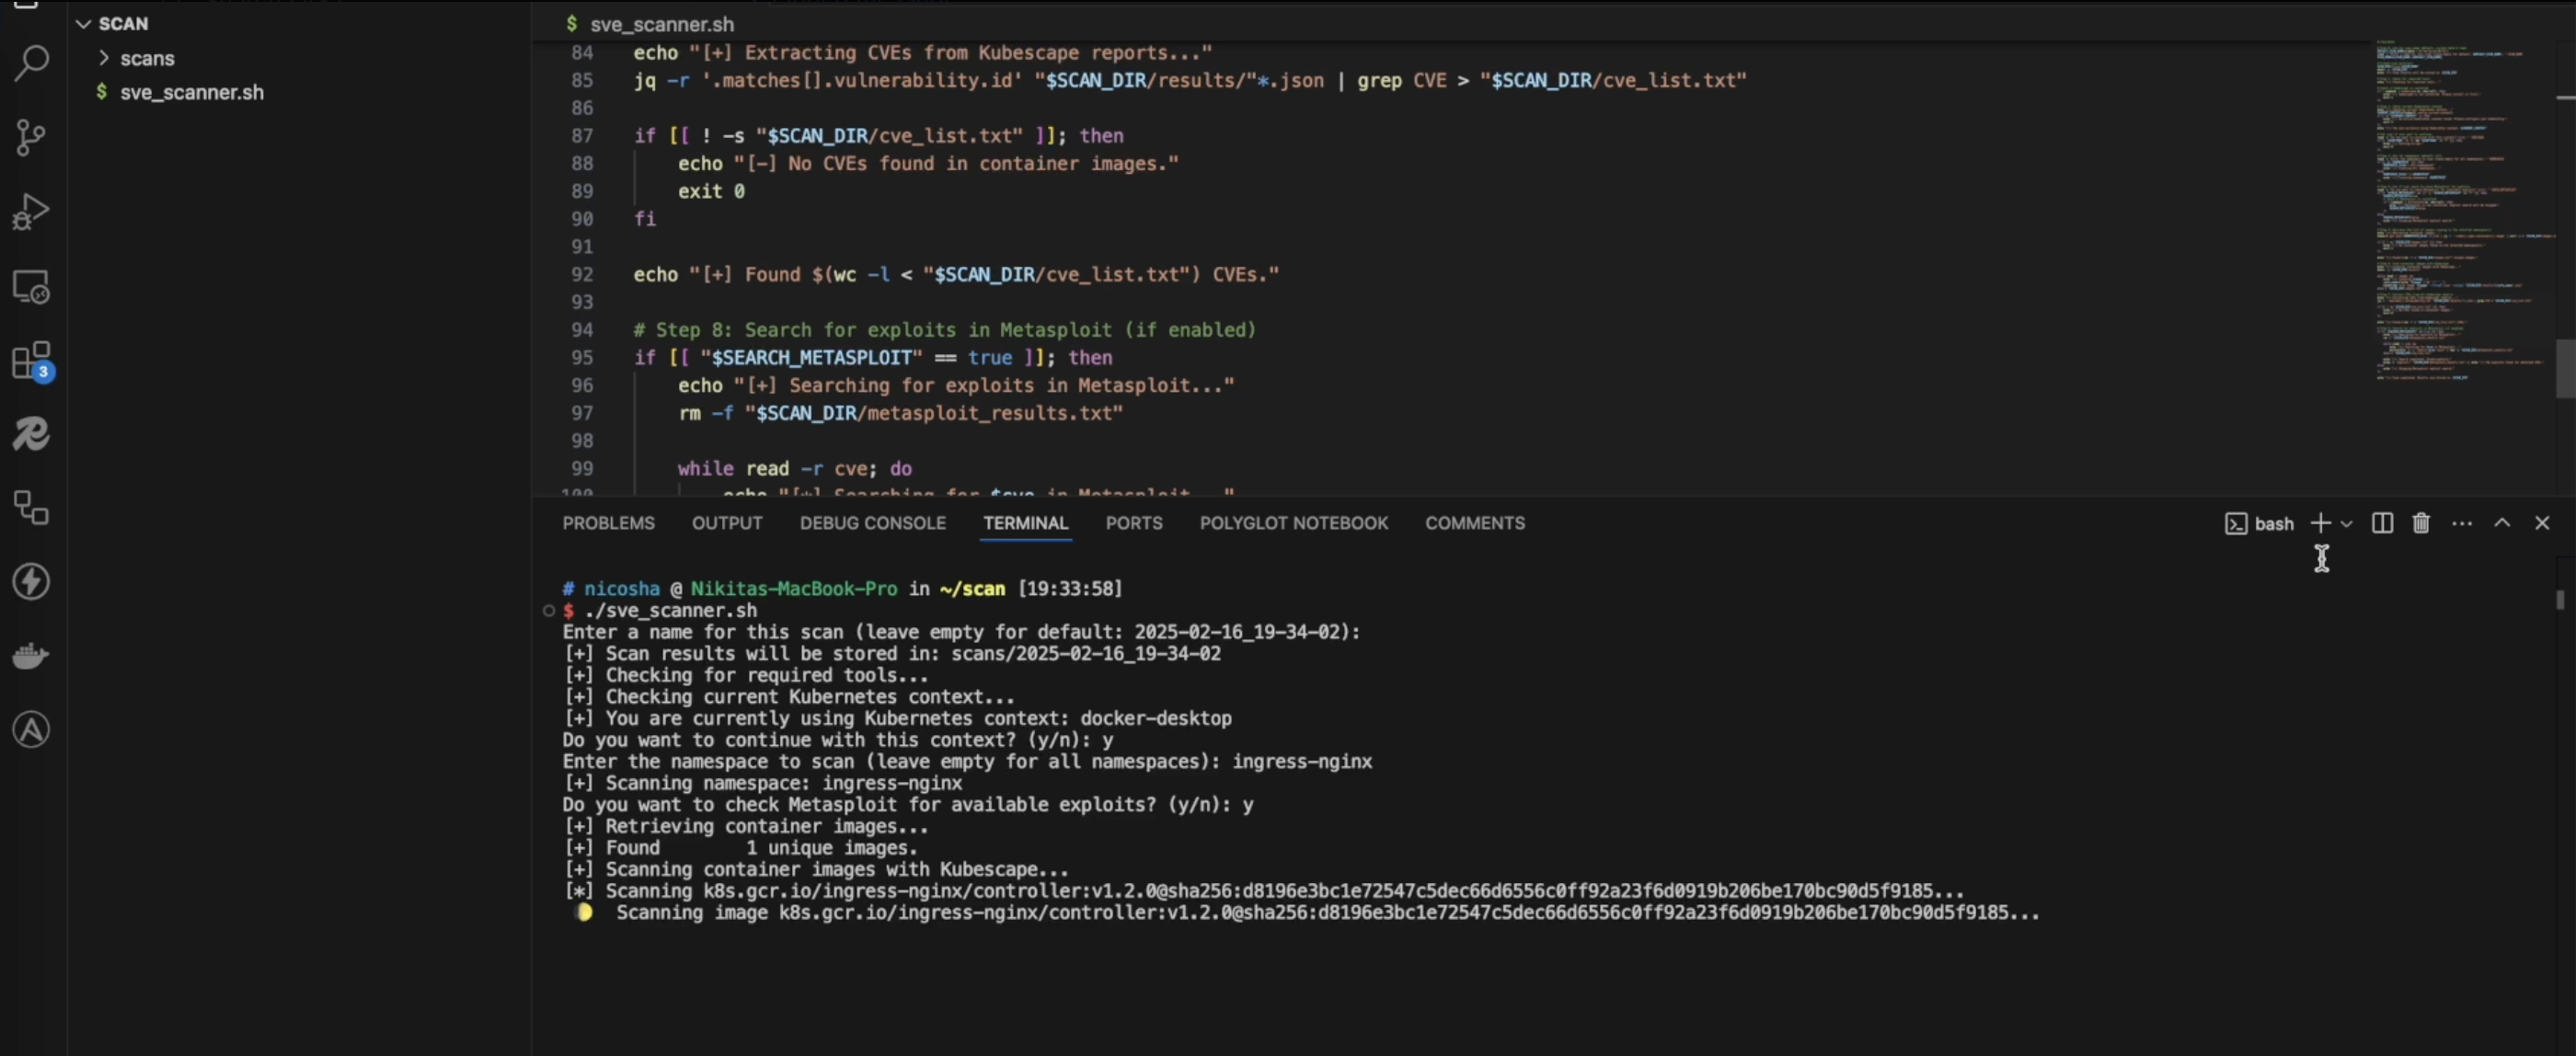
Task: Collapse the SCAN folder section
Action: (112, 24)
